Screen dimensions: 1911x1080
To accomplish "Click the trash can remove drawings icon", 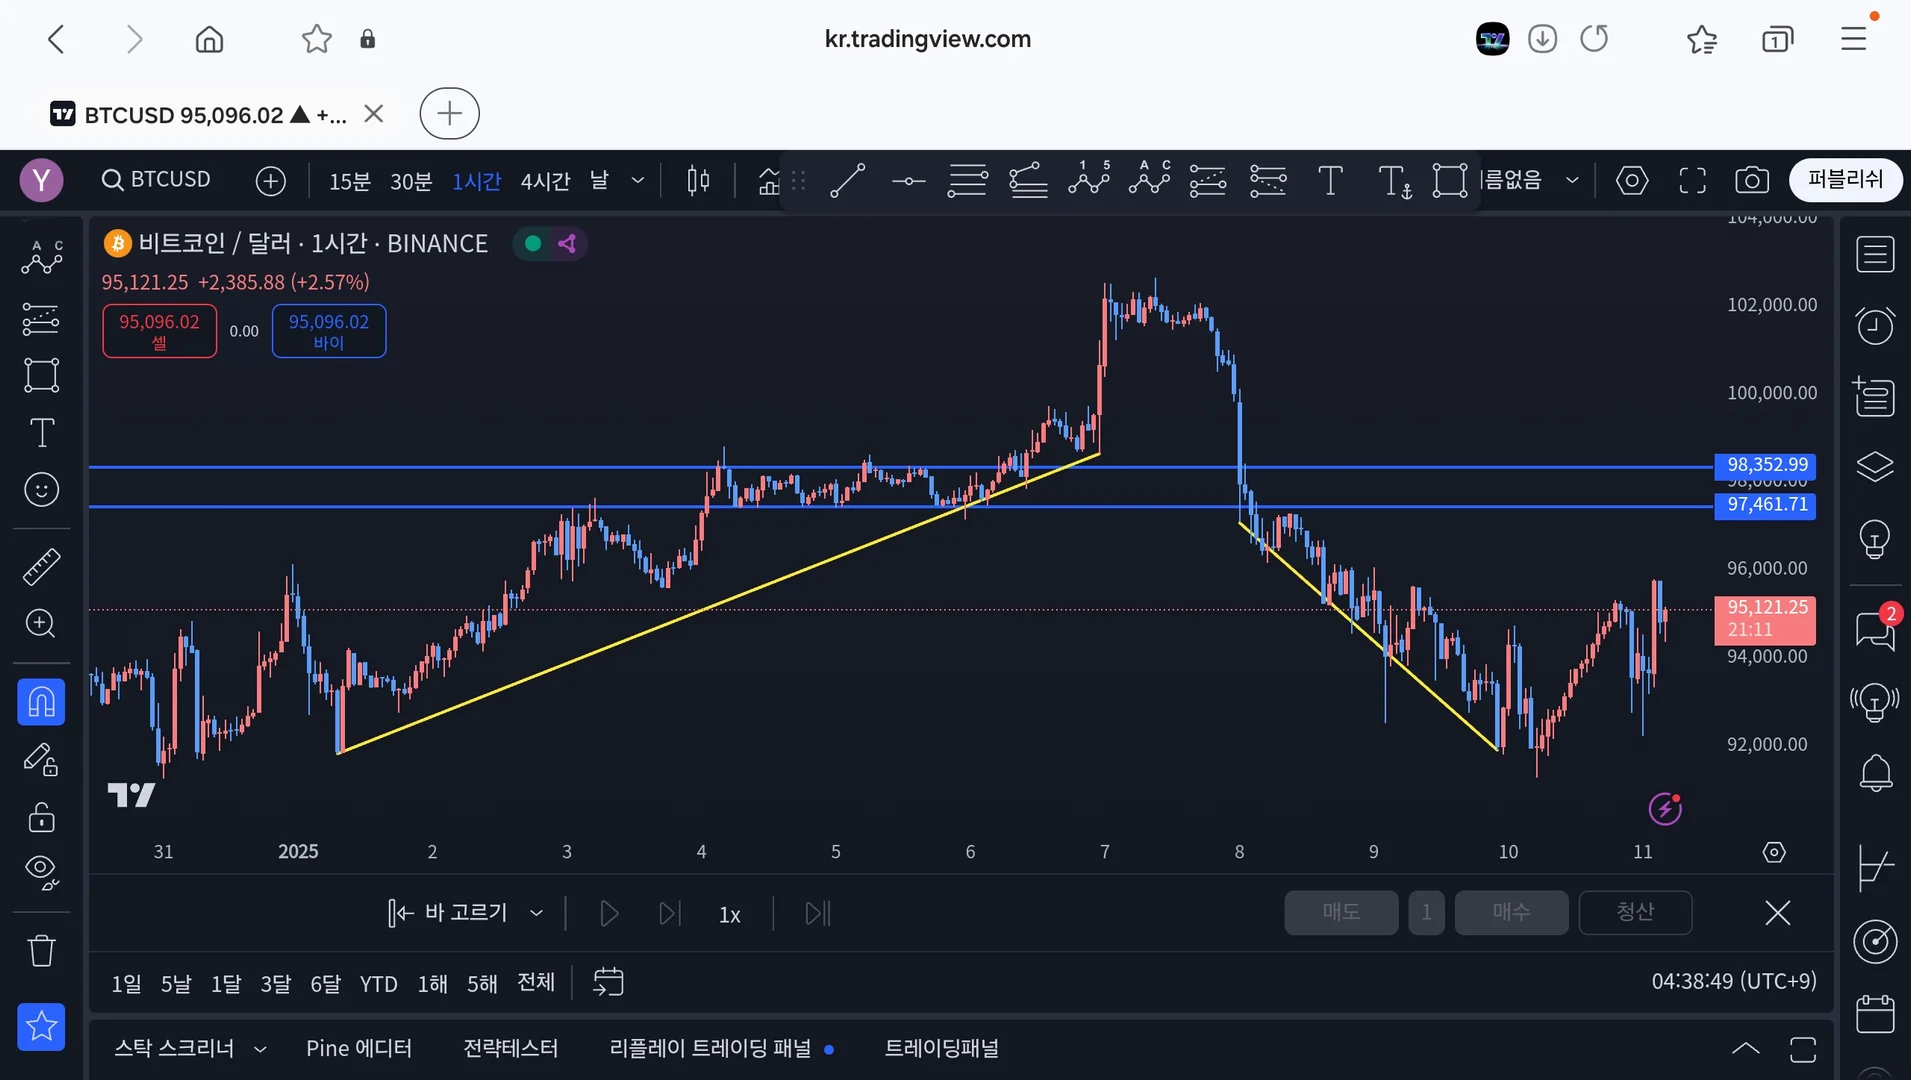I will point(41,950).
